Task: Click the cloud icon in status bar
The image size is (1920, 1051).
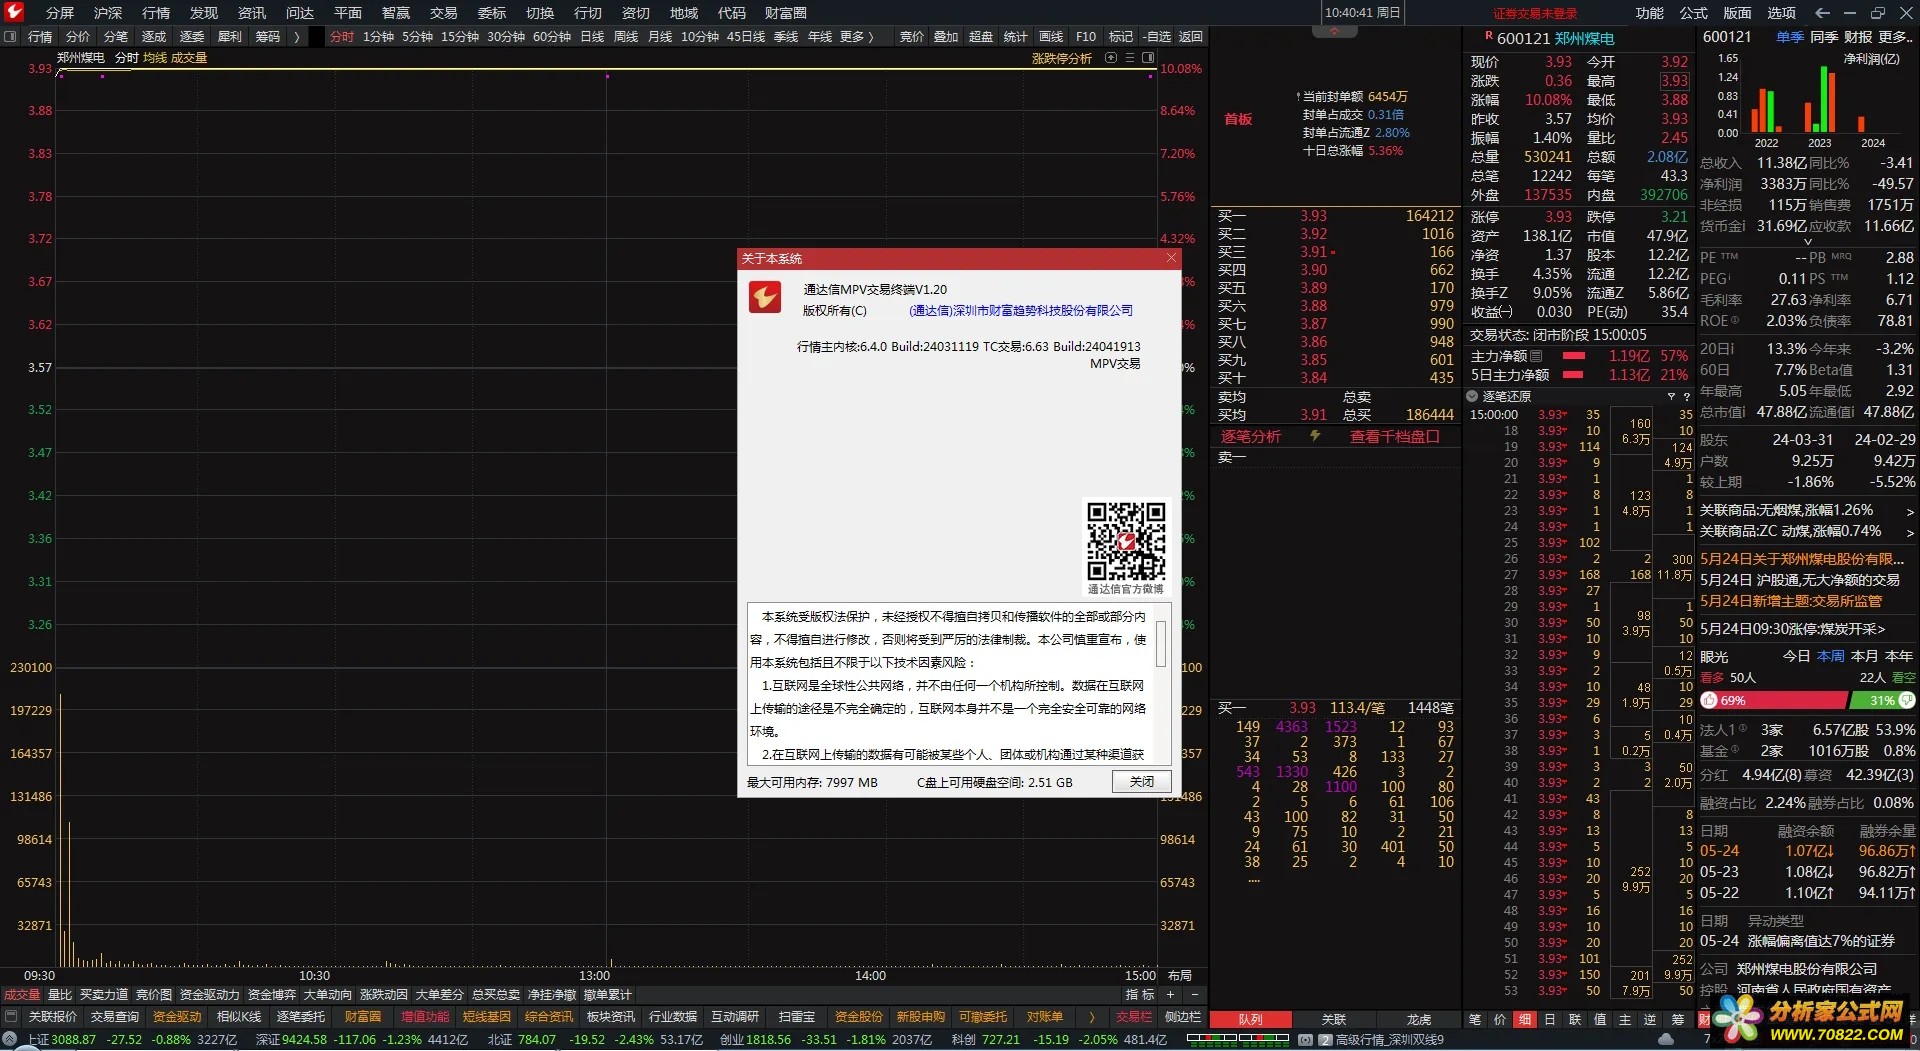Action: pyautogui.click(x=1666, y=1040)
